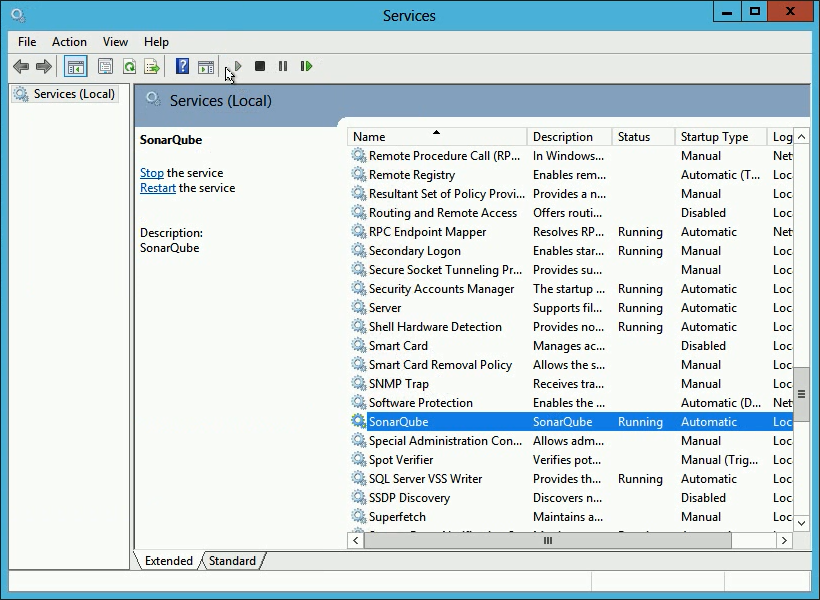
Task: Open the Help menu
Action: [156, 42]
